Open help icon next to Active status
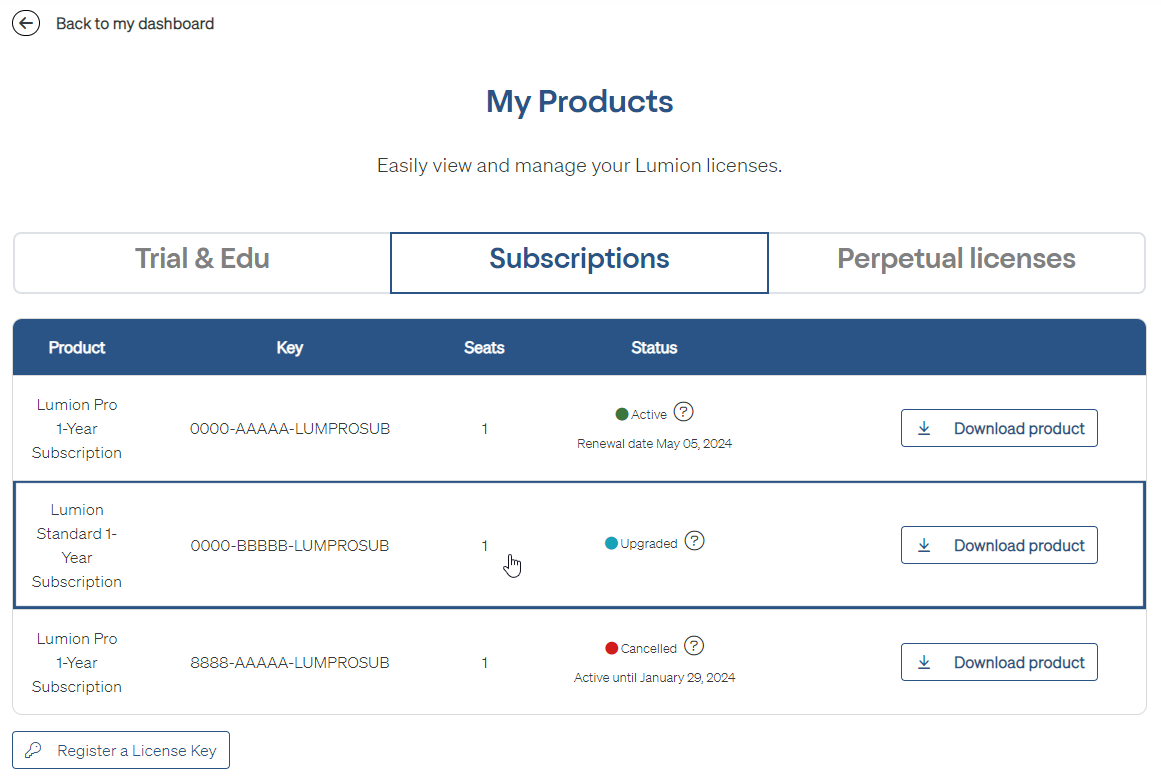Image resolution: width=1161 pixels, height=781 pixels. [x=683, y=412]
